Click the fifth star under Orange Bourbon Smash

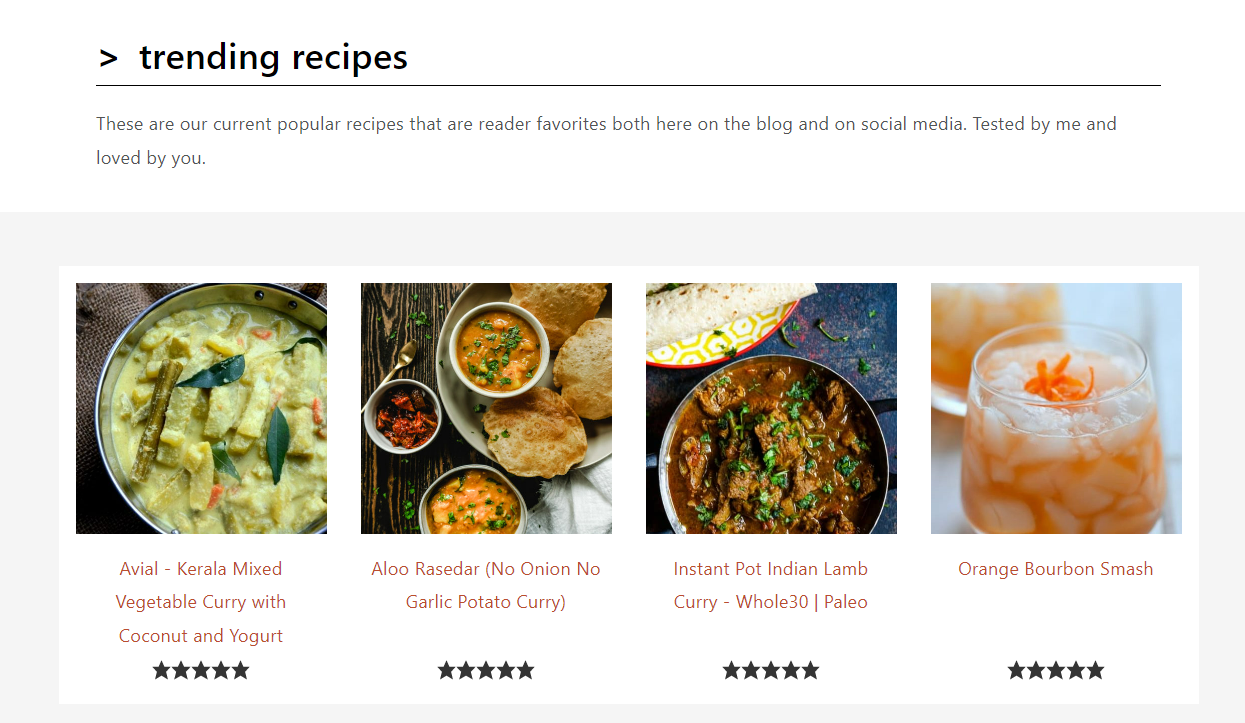point(1095,670)
